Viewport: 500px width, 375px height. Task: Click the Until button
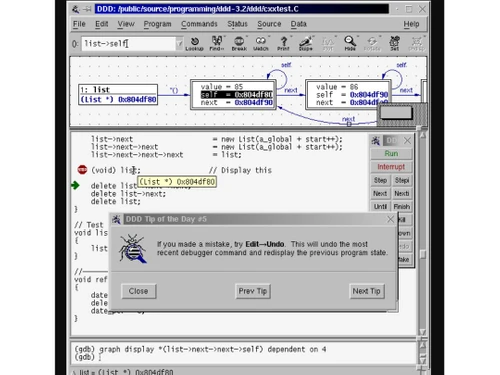[x=380, y=207]
